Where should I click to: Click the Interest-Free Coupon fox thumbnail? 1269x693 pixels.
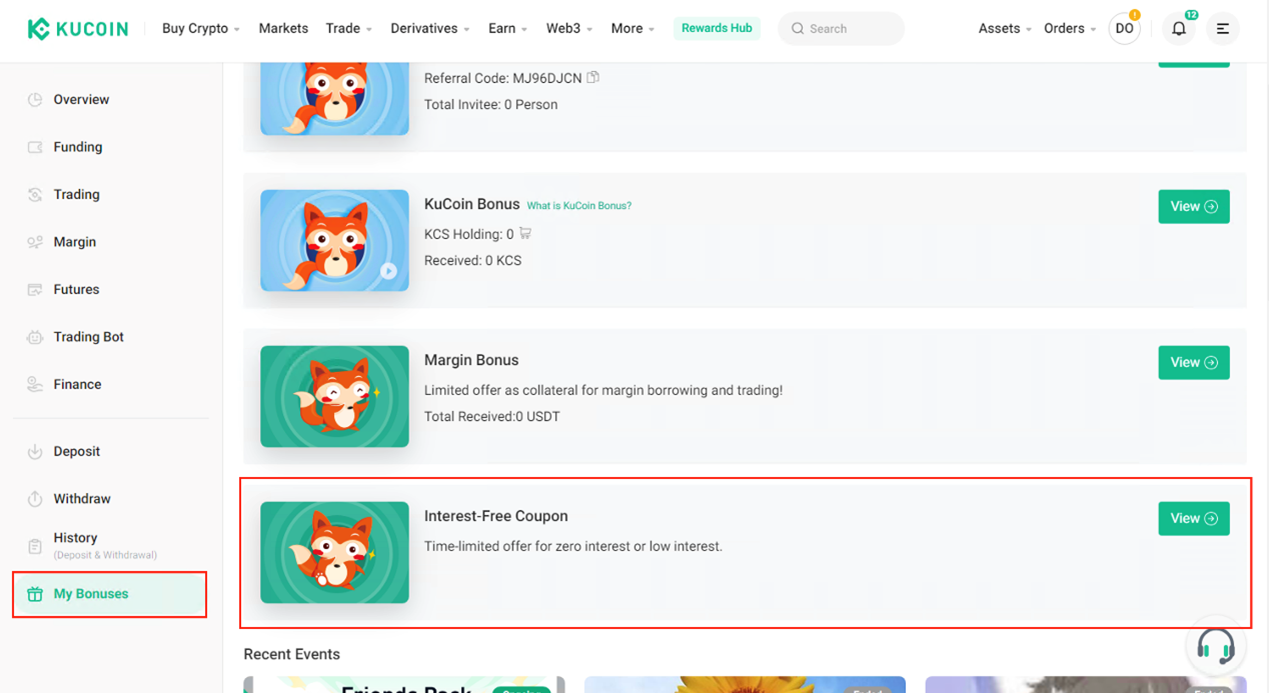tap(335, 553)
